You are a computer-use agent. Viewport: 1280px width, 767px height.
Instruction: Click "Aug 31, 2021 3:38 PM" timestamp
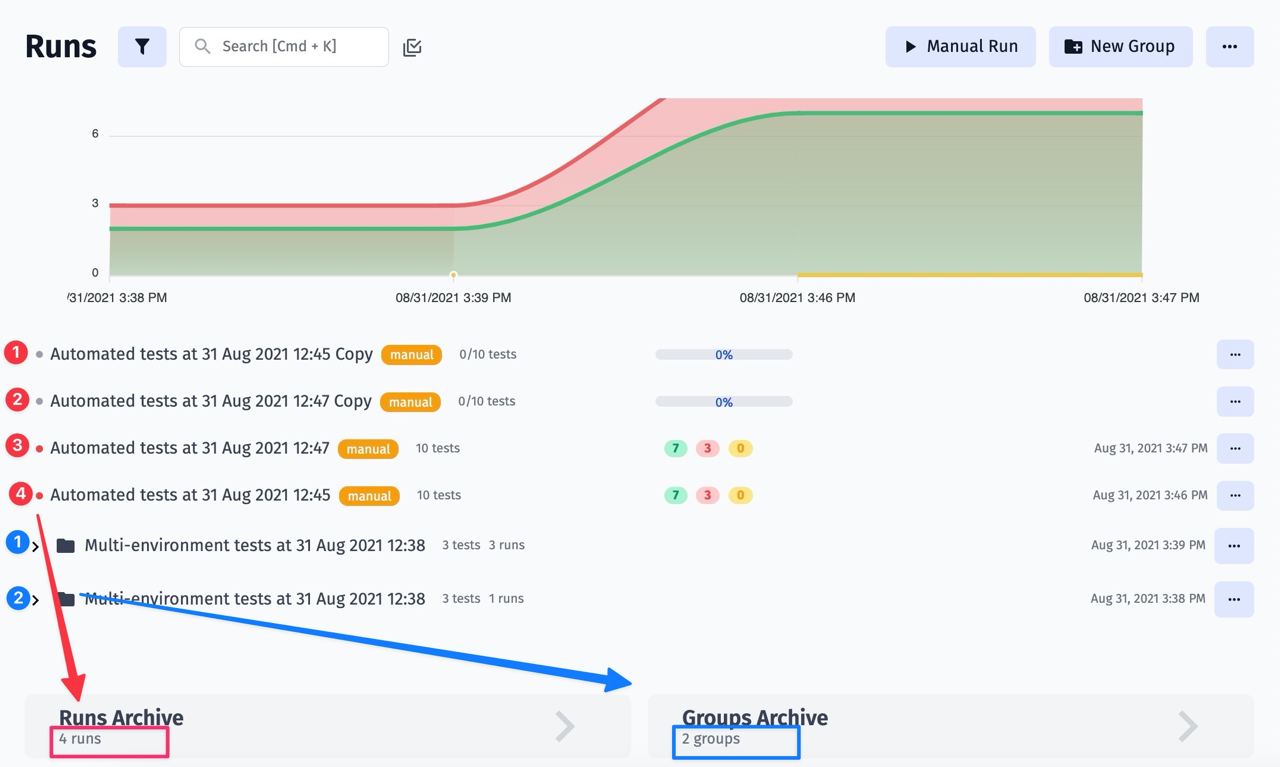click(1148, 599)
